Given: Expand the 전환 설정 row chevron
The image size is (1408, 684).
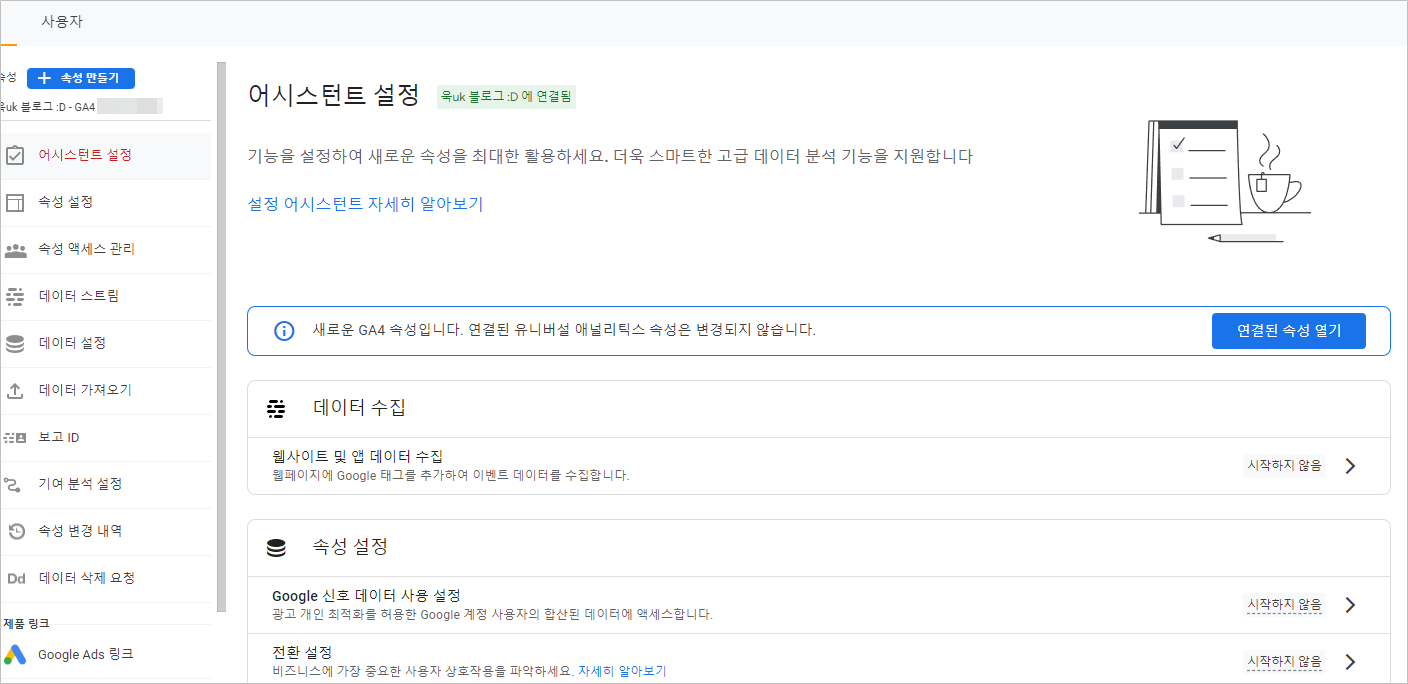Looking at the screenshot, I should pos(1350,662).
